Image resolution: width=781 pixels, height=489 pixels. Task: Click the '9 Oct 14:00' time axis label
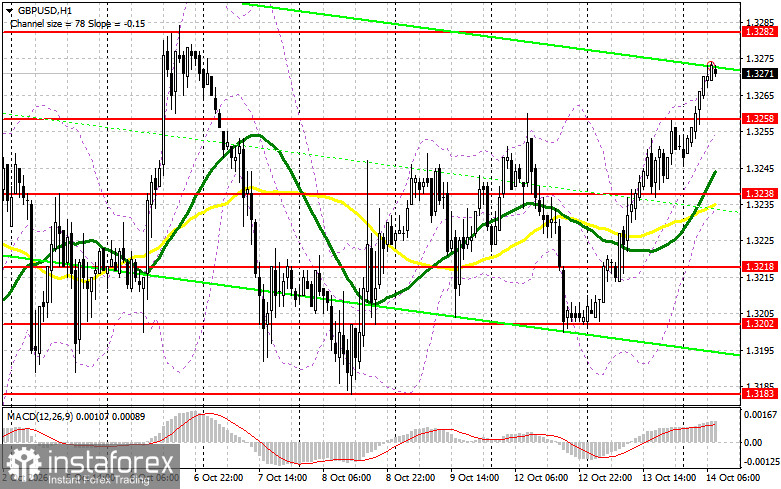pos(474,478)
